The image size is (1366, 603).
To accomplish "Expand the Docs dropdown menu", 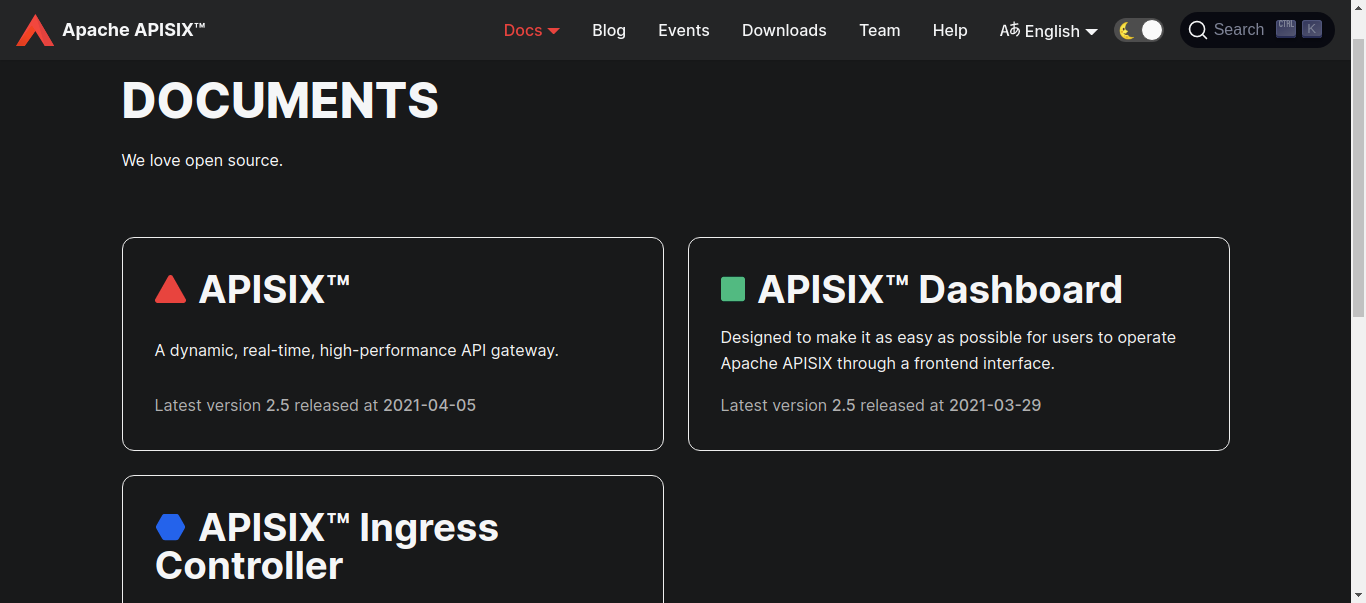I will click(532, 30).
